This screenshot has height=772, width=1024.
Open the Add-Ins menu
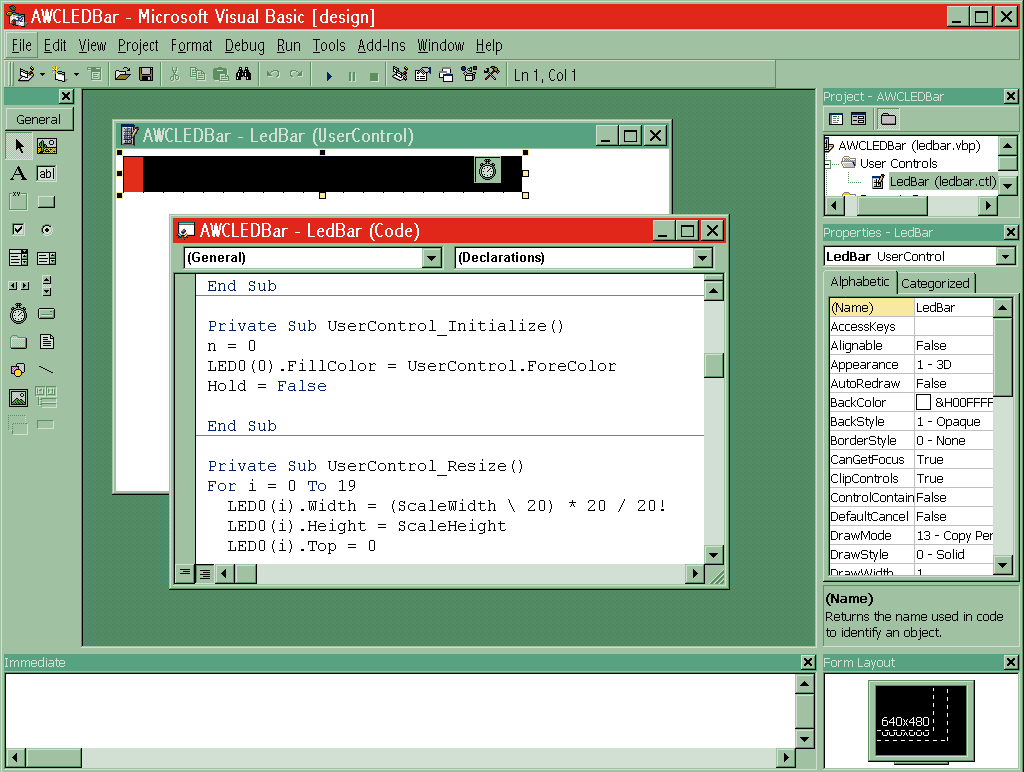pos(382,46)
